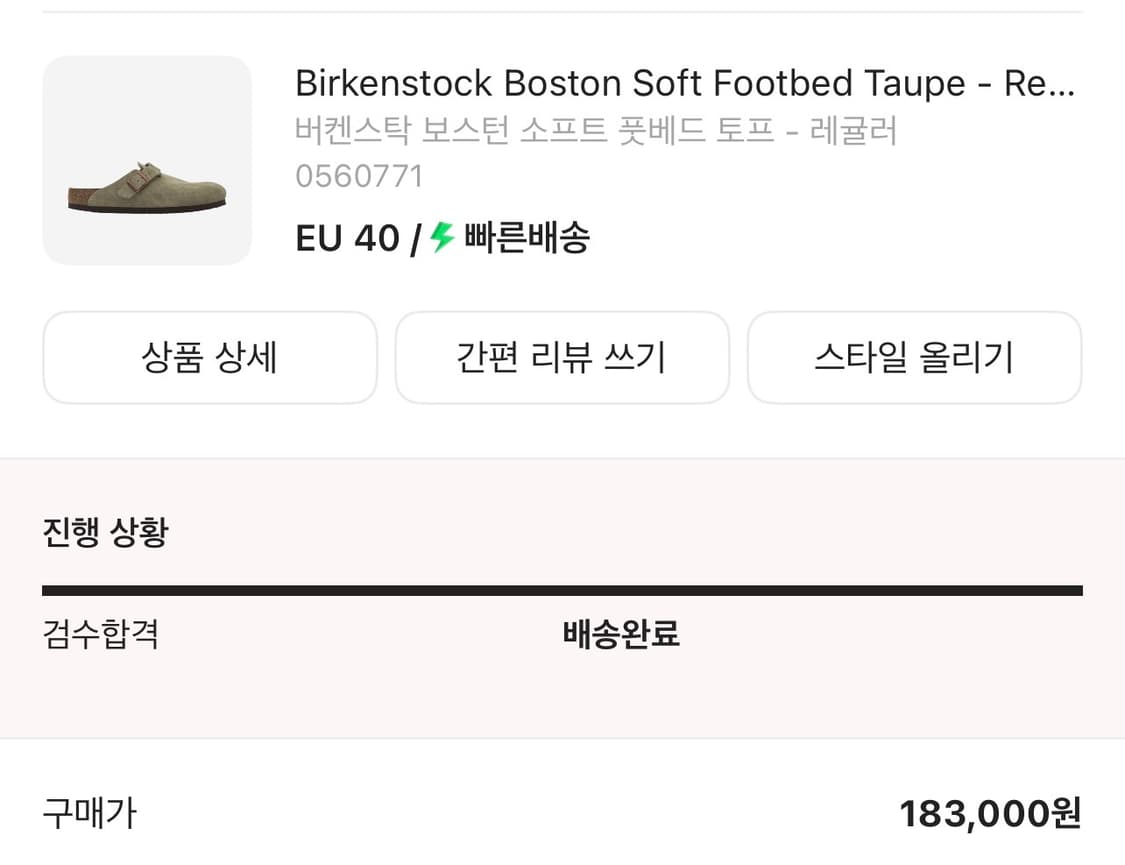Click the 빠른배송 fast shipping label
This screenshot has width=1125, height=865.
tap(525, 237)
